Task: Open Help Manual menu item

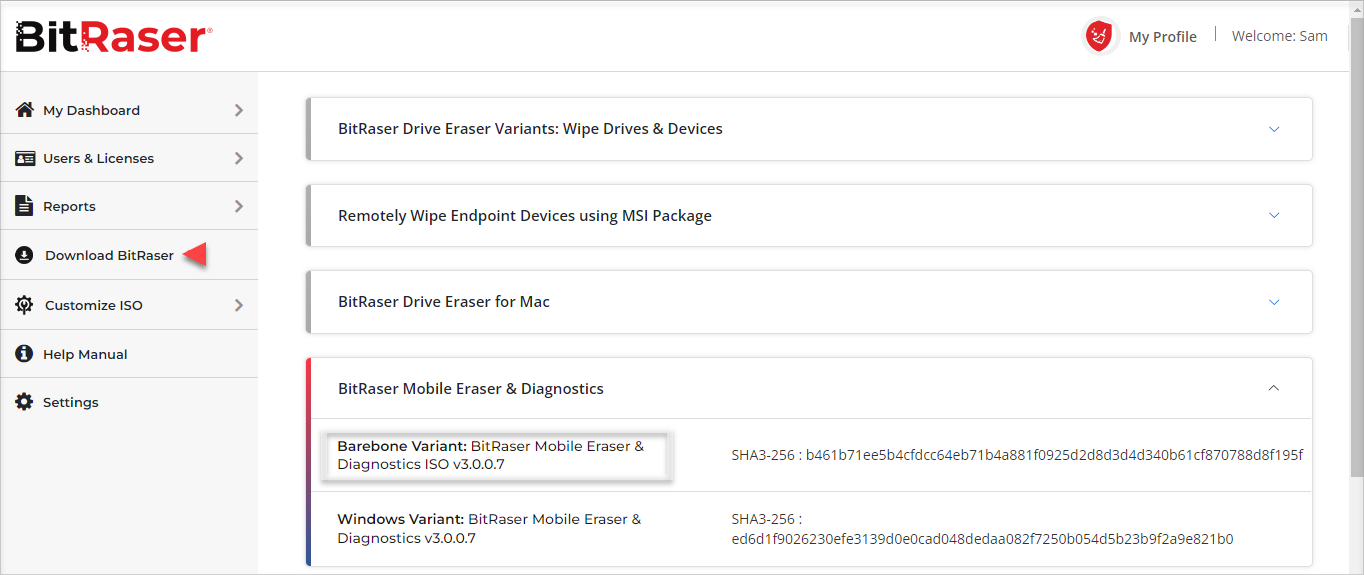Action: pyautogui.click(x=129, y=354)
